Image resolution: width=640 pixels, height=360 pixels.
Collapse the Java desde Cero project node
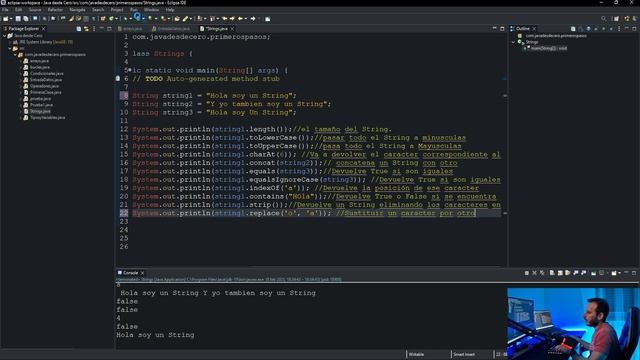pos(4,36)
